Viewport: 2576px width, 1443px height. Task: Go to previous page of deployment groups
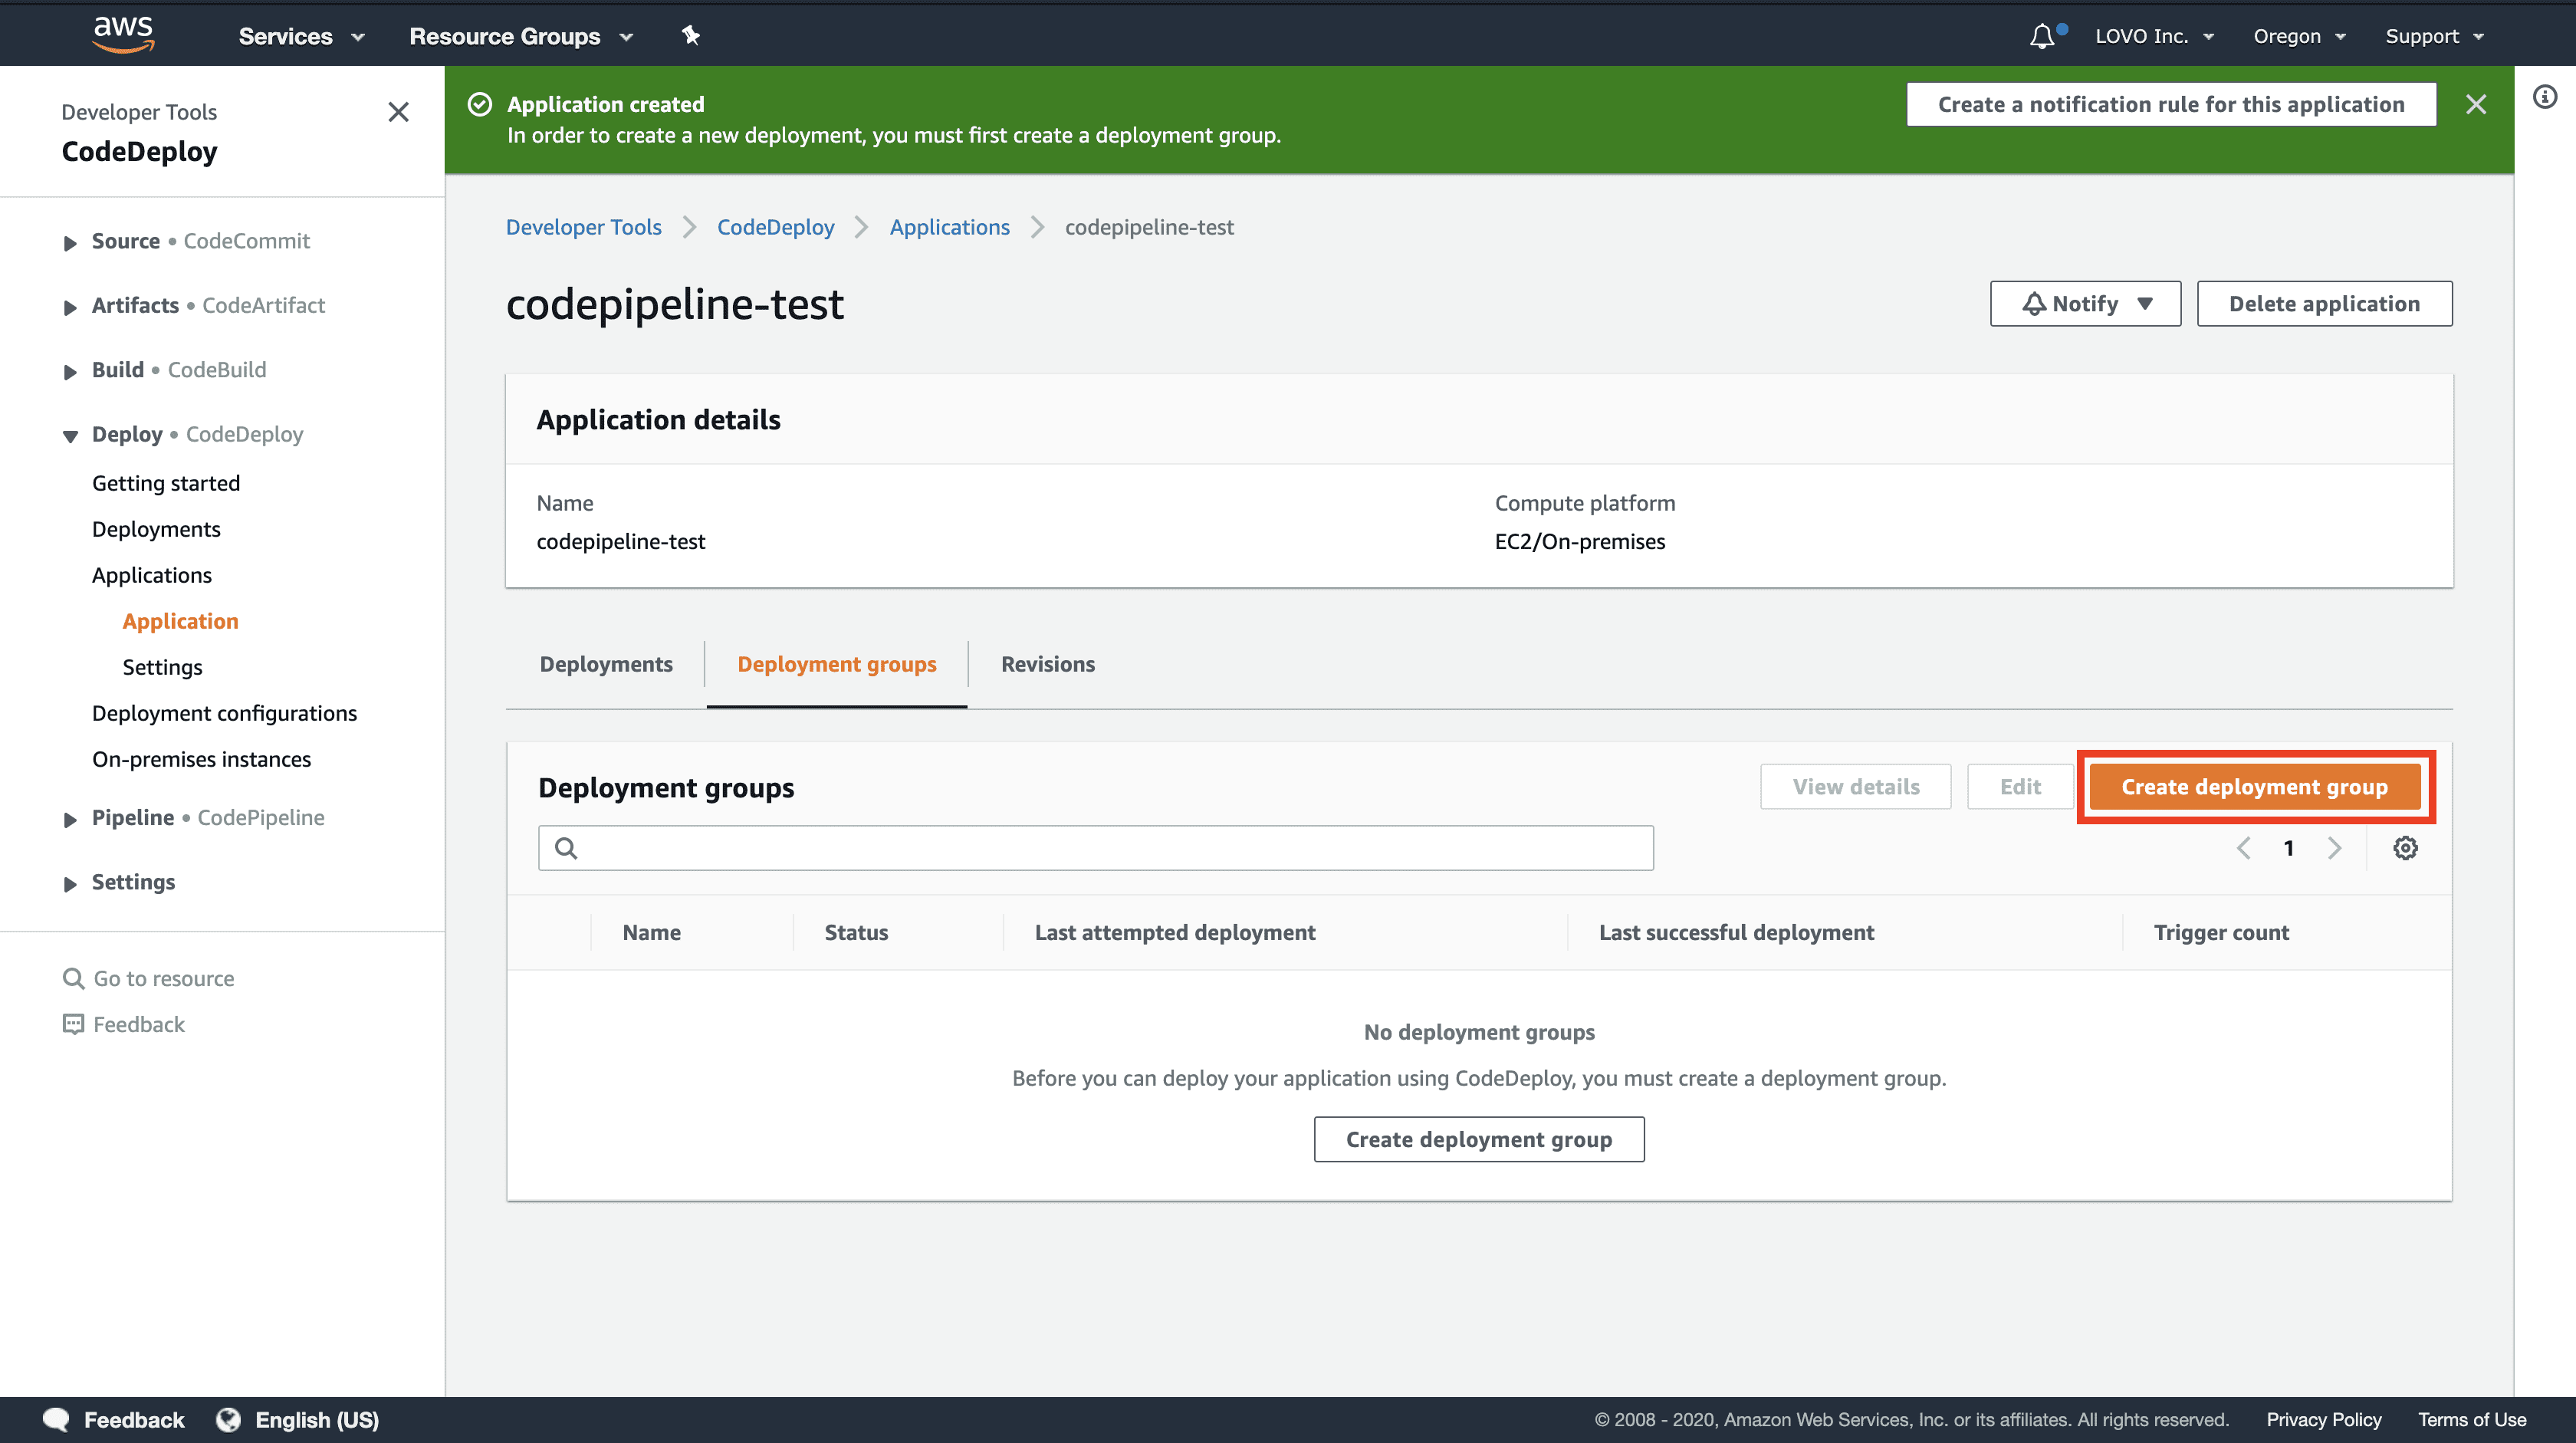pyautogui.click(x=2244, y=848)
